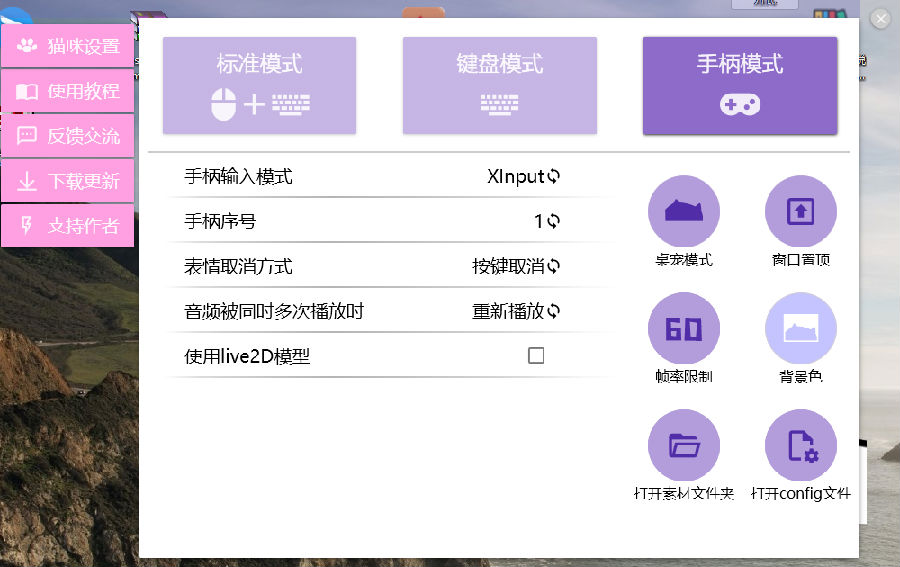This screenshot has height=567, width=900.
Task: Select the 键盘模式 keyboard mode
Action: tap(499, 85)
